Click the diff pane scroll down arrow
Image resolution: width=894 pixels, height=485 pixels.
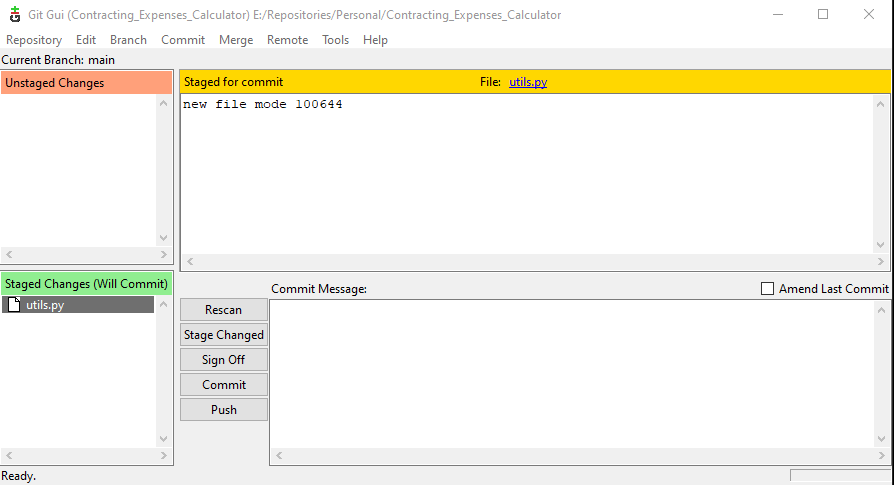[x=880, y=244]
